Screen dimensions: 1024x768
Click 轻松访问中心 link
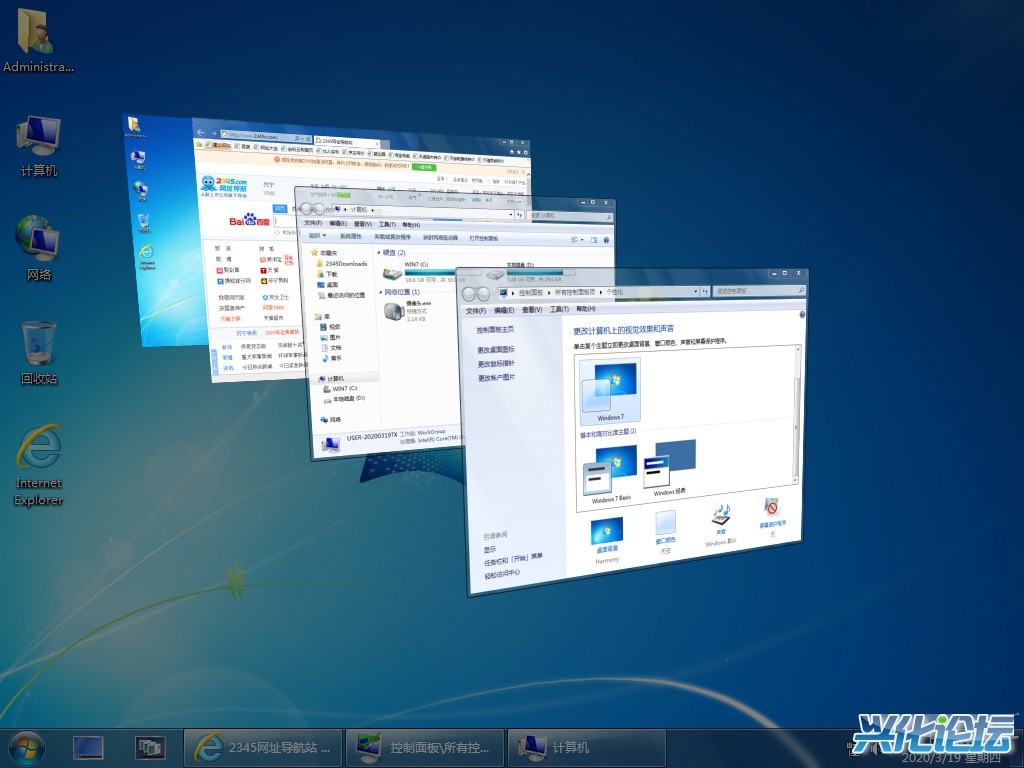(502, 574)
